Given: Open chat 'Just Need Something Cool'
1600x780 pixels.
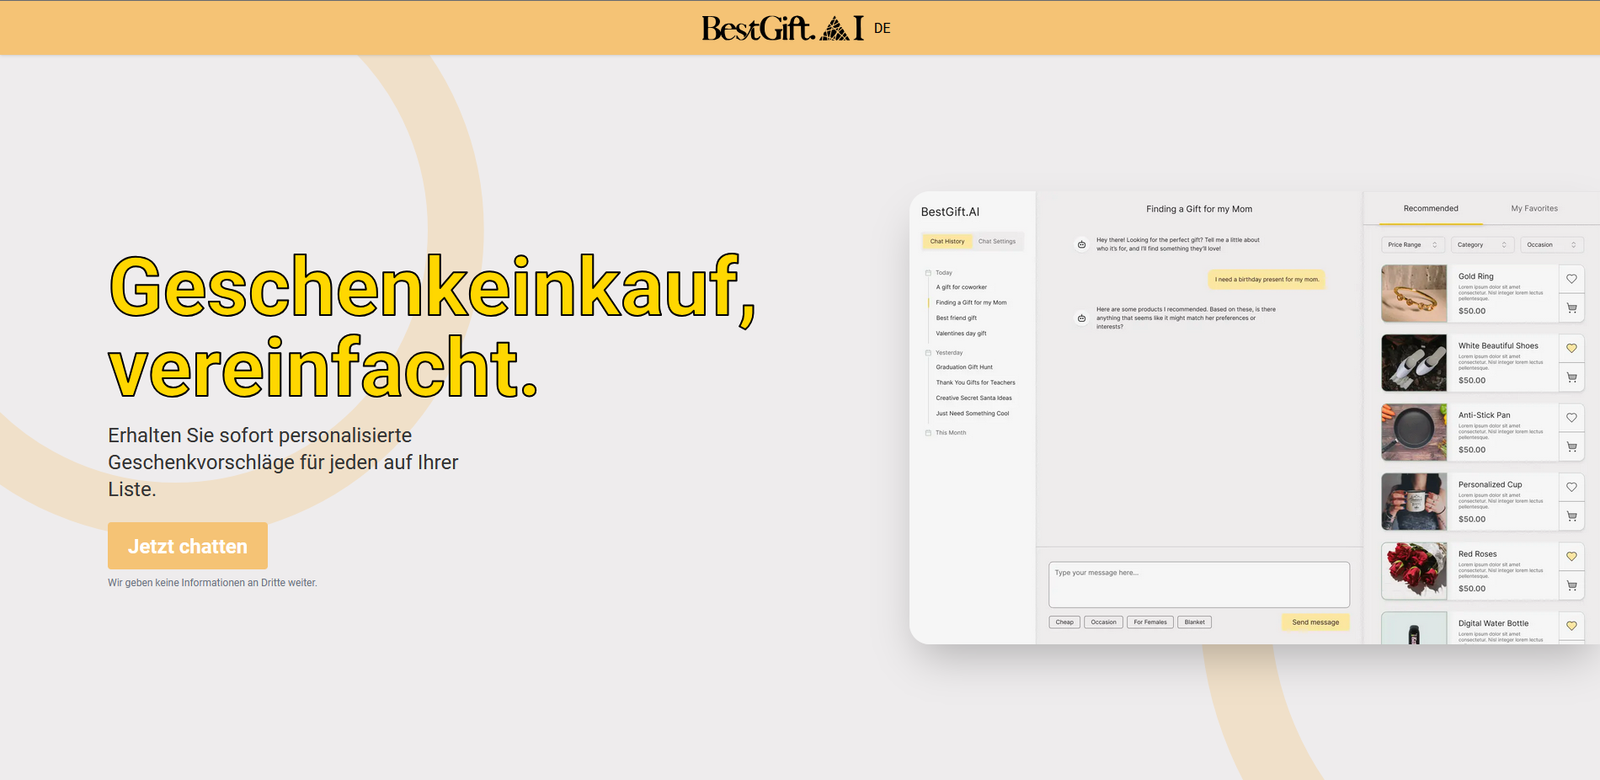Looking at the screenshot, I should (972, 413).
